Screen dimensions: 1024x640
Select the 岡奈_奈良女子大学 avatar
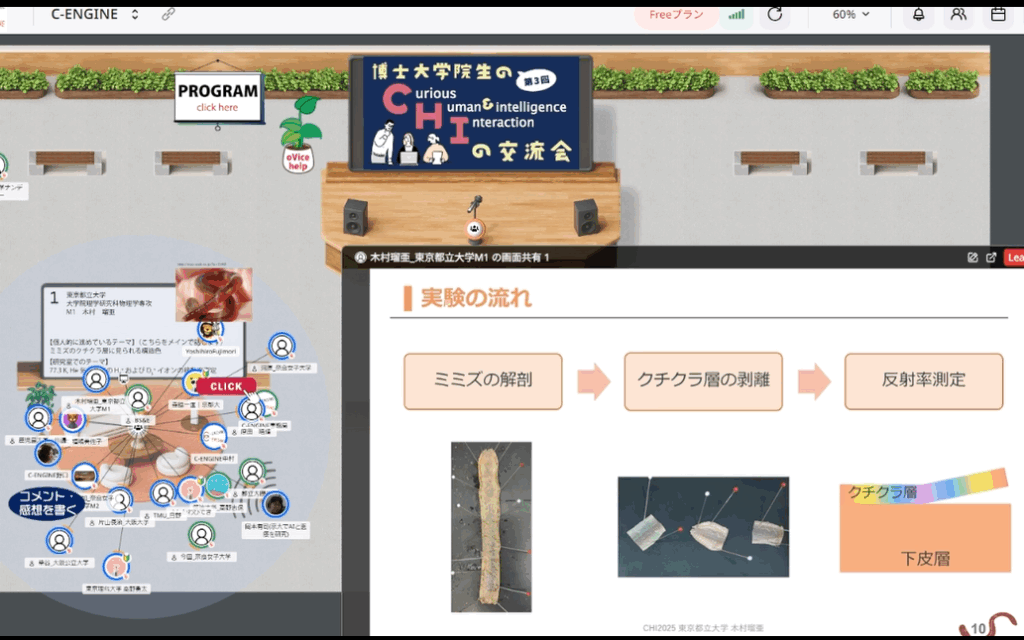281,346
